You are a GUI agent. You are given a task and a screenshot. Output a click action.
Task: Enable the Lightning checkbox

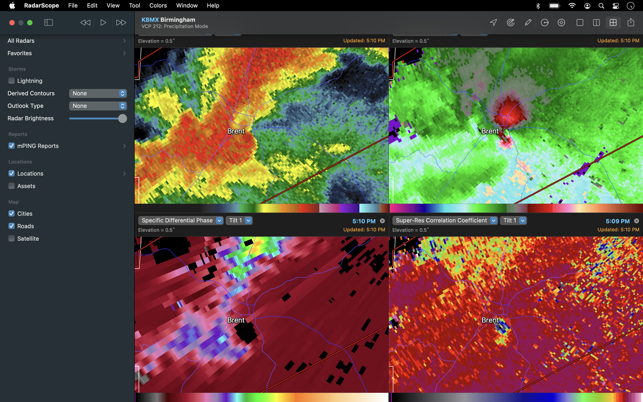pos(11,81)
